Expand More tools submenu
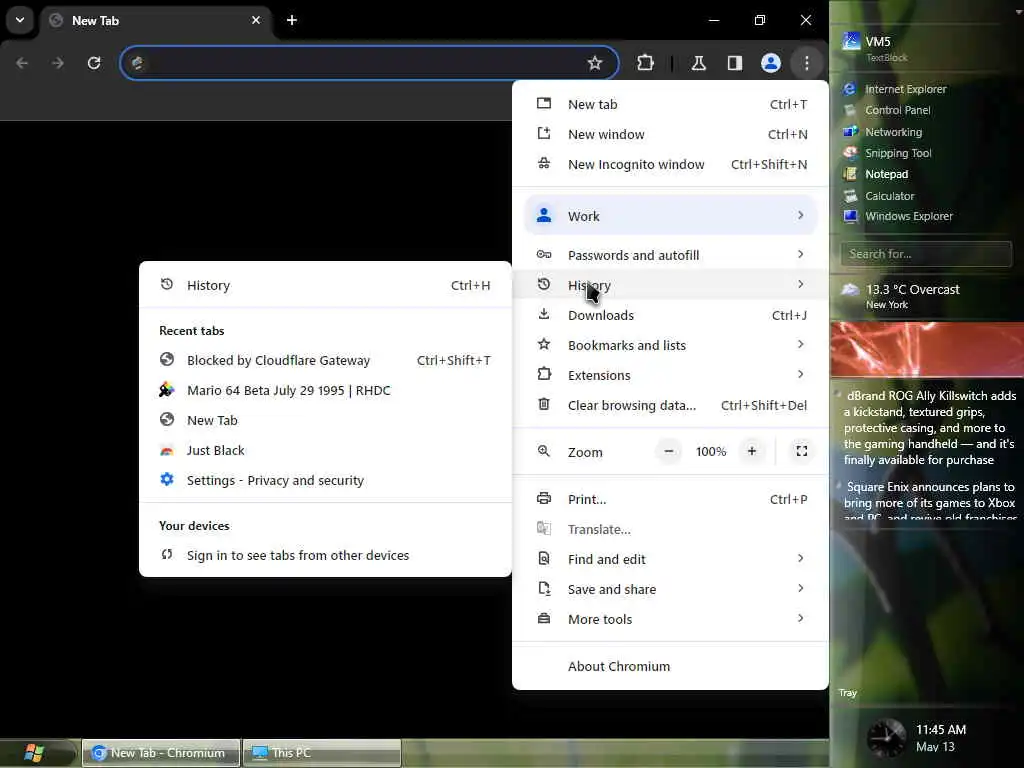Viewport: 1024px width, 768px height. [x=671, y=619]
